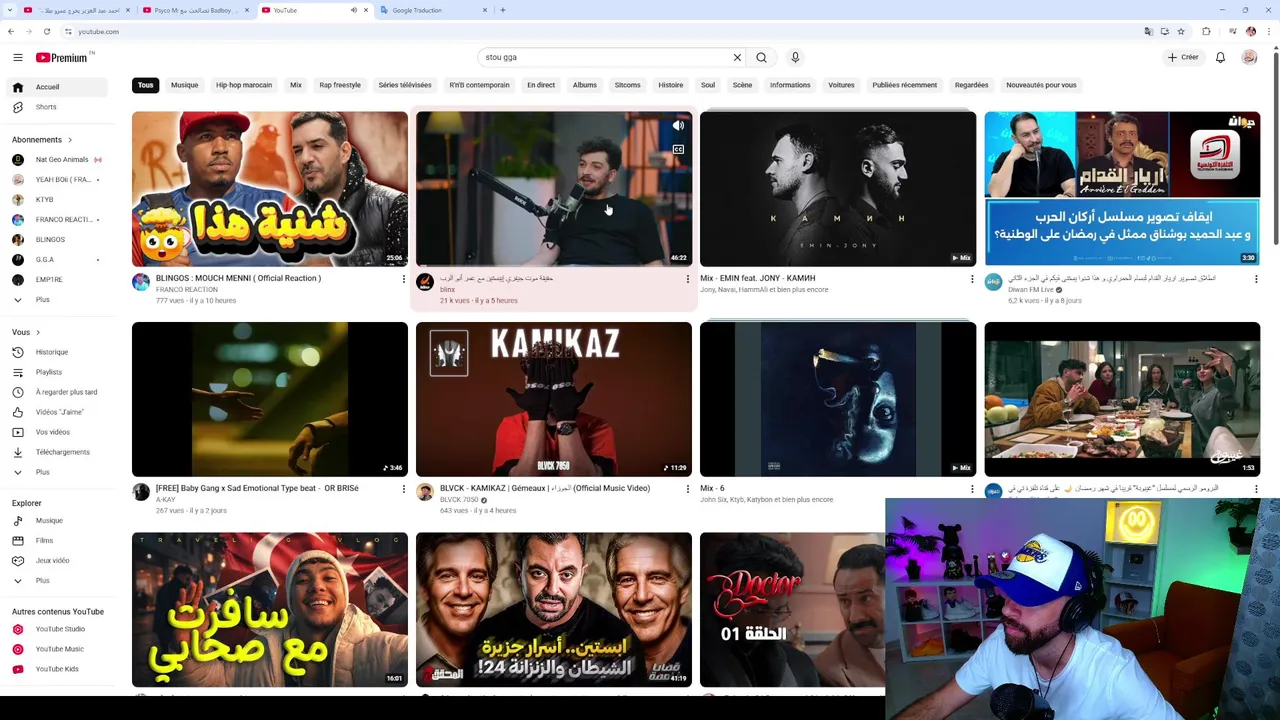Mute the YouTube tab audio
Screen dimensions: 1280x720
click(353, 10)
